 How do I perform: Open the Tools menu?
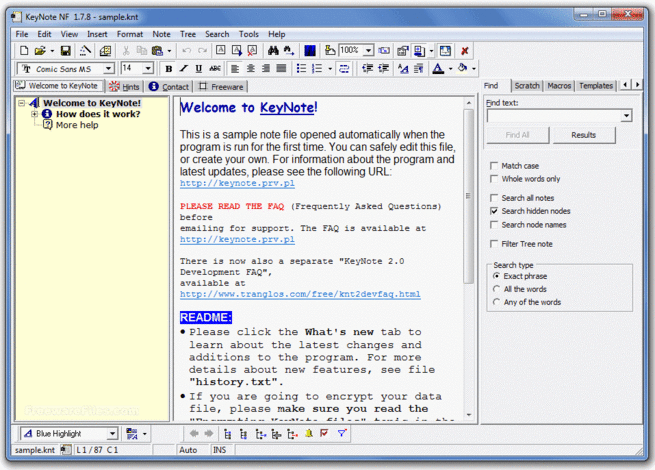click(x=249, y=34)
